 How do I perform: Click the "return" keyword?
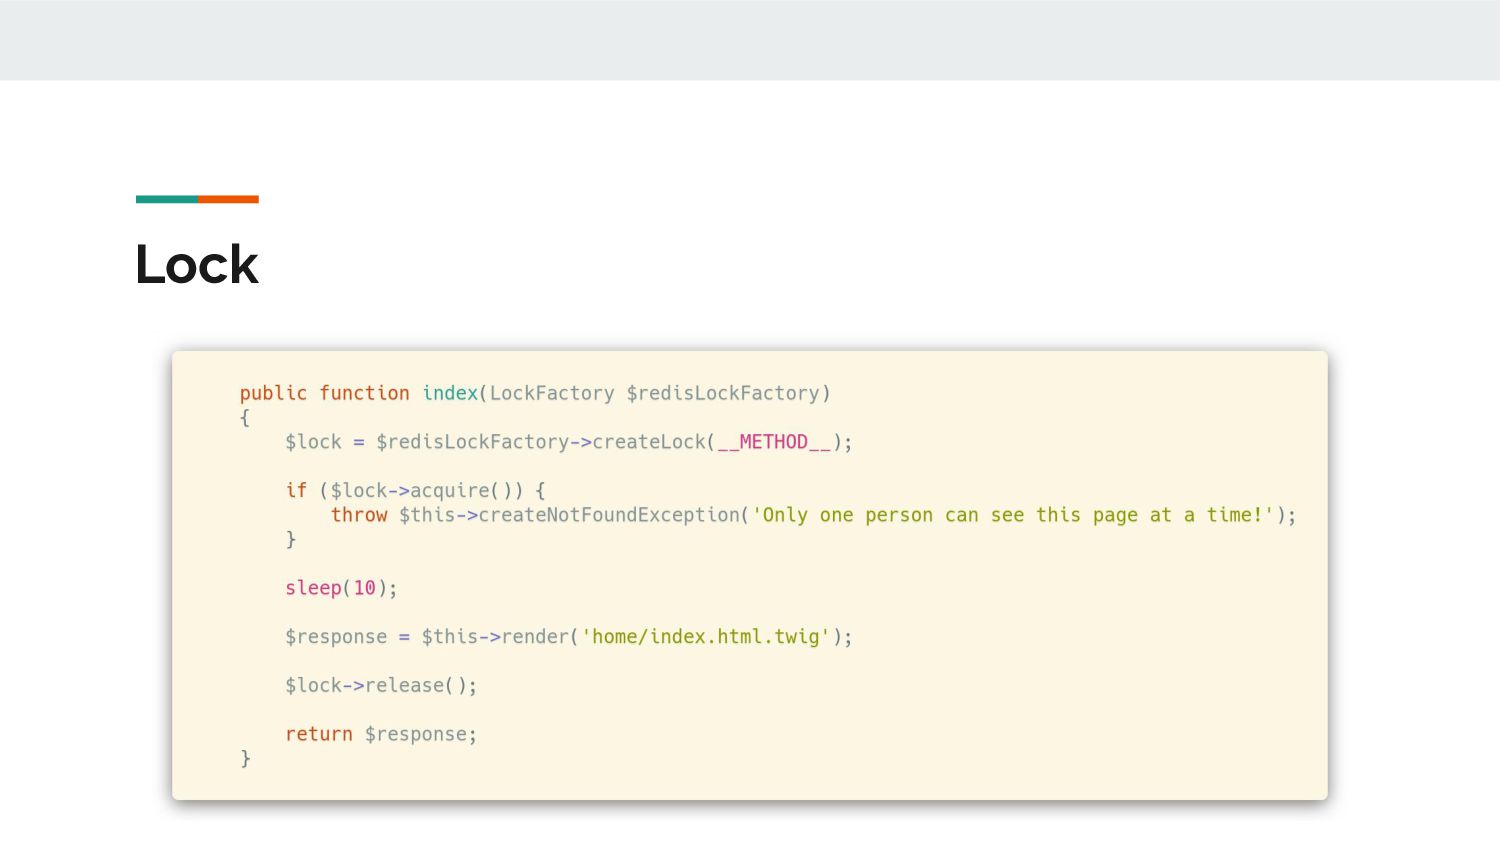319,734
